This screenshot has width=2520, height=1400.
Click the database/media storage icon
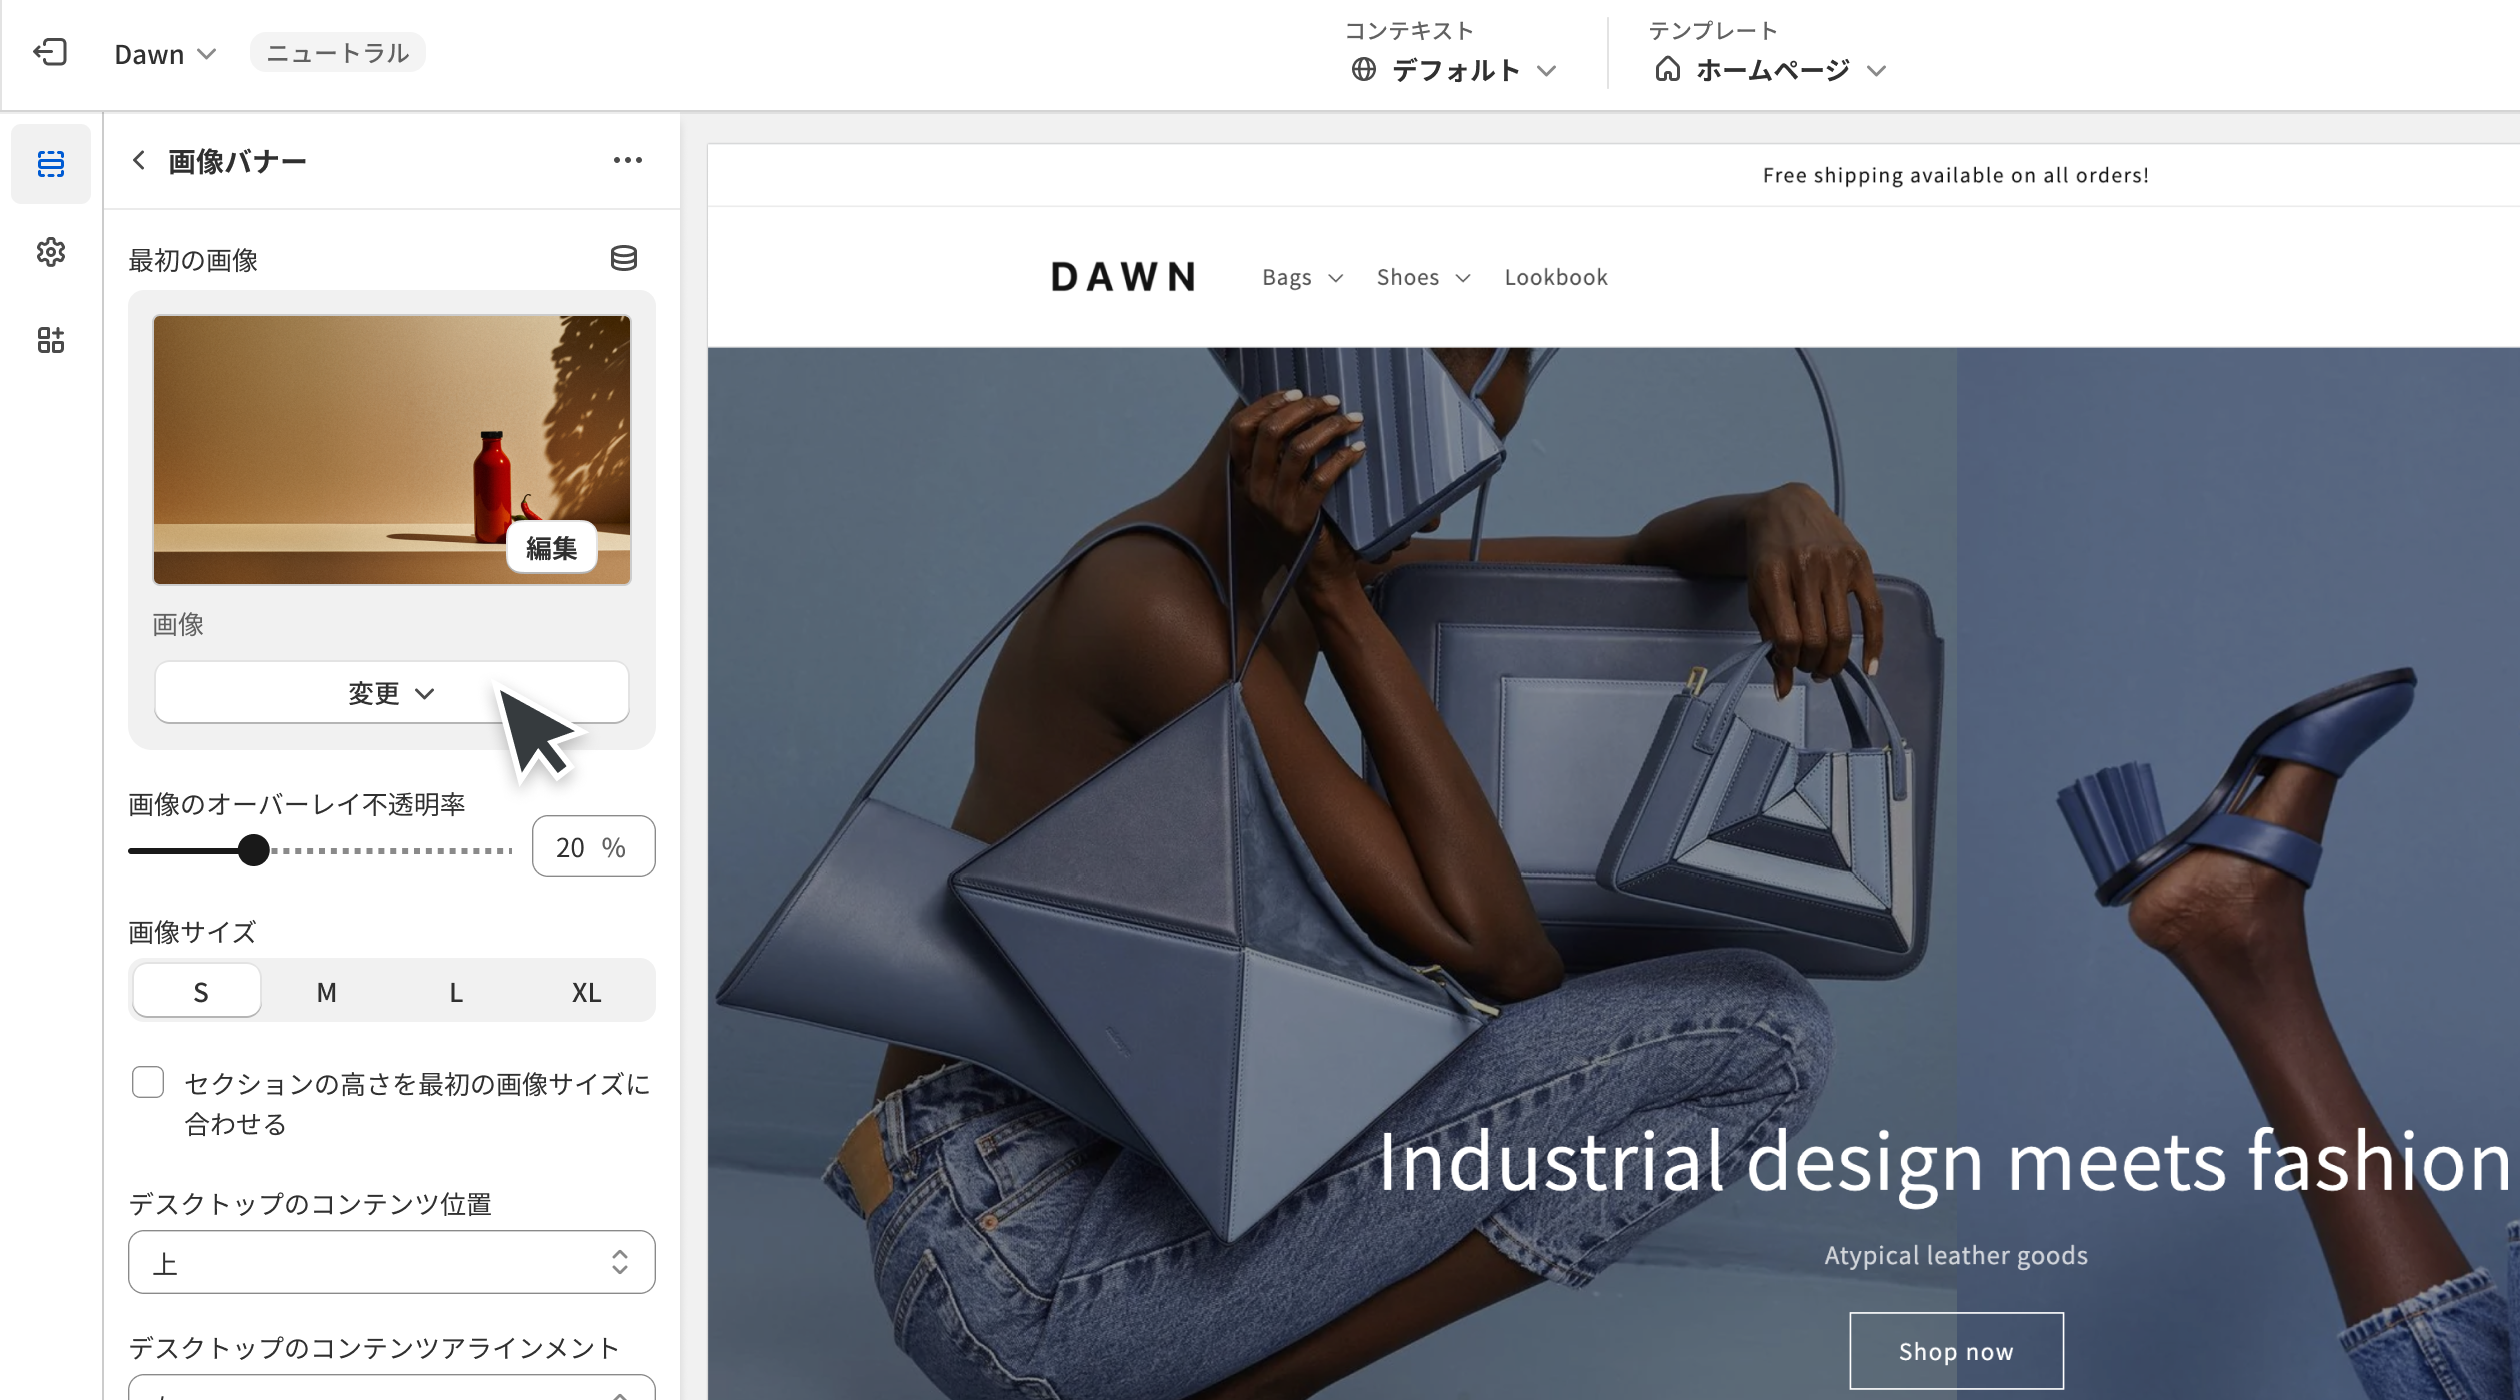[x=624, y=259]
